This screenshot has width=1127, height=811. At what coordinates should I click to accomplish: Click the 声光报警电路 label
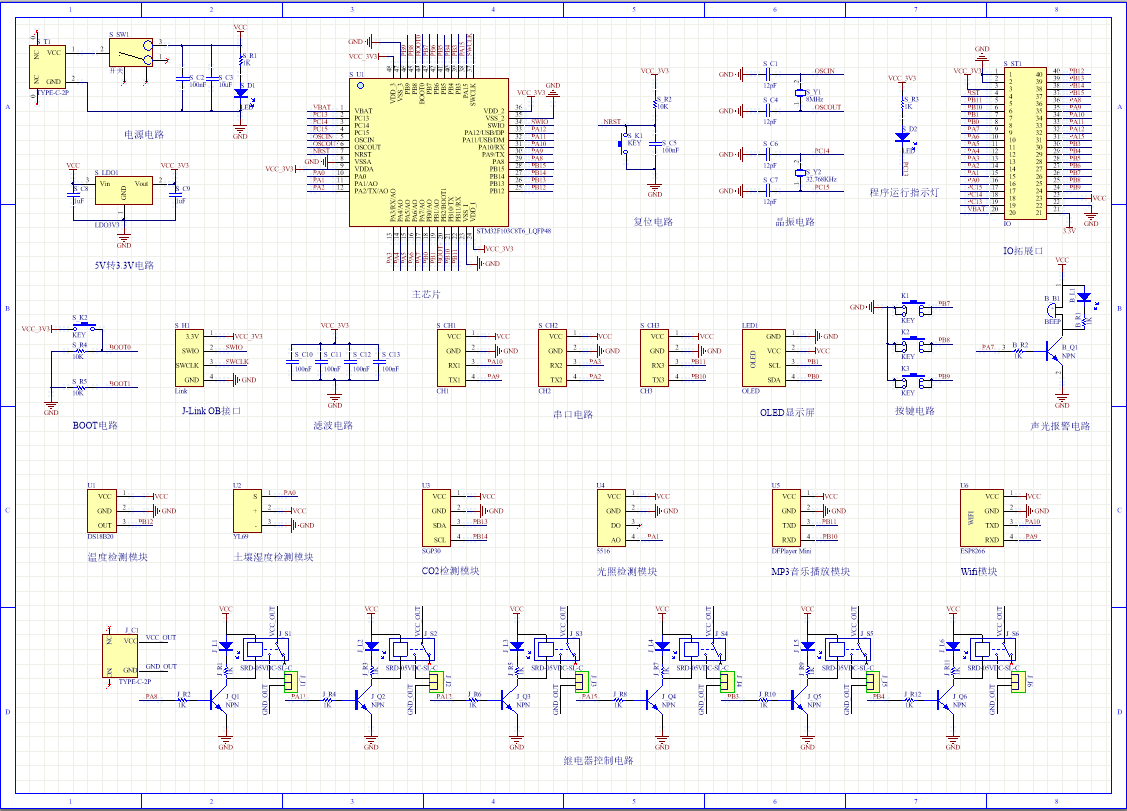pos(1060,426)
